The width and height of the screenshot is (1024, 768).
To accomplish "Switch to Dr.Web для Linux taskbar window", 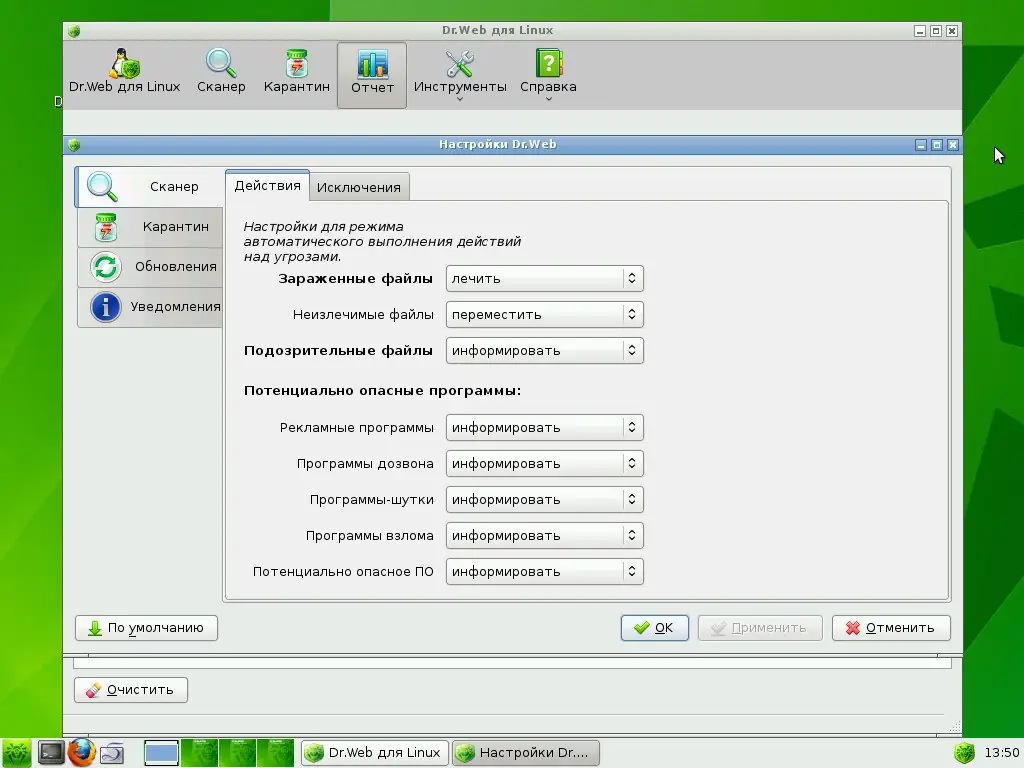I will pos(375,752).
